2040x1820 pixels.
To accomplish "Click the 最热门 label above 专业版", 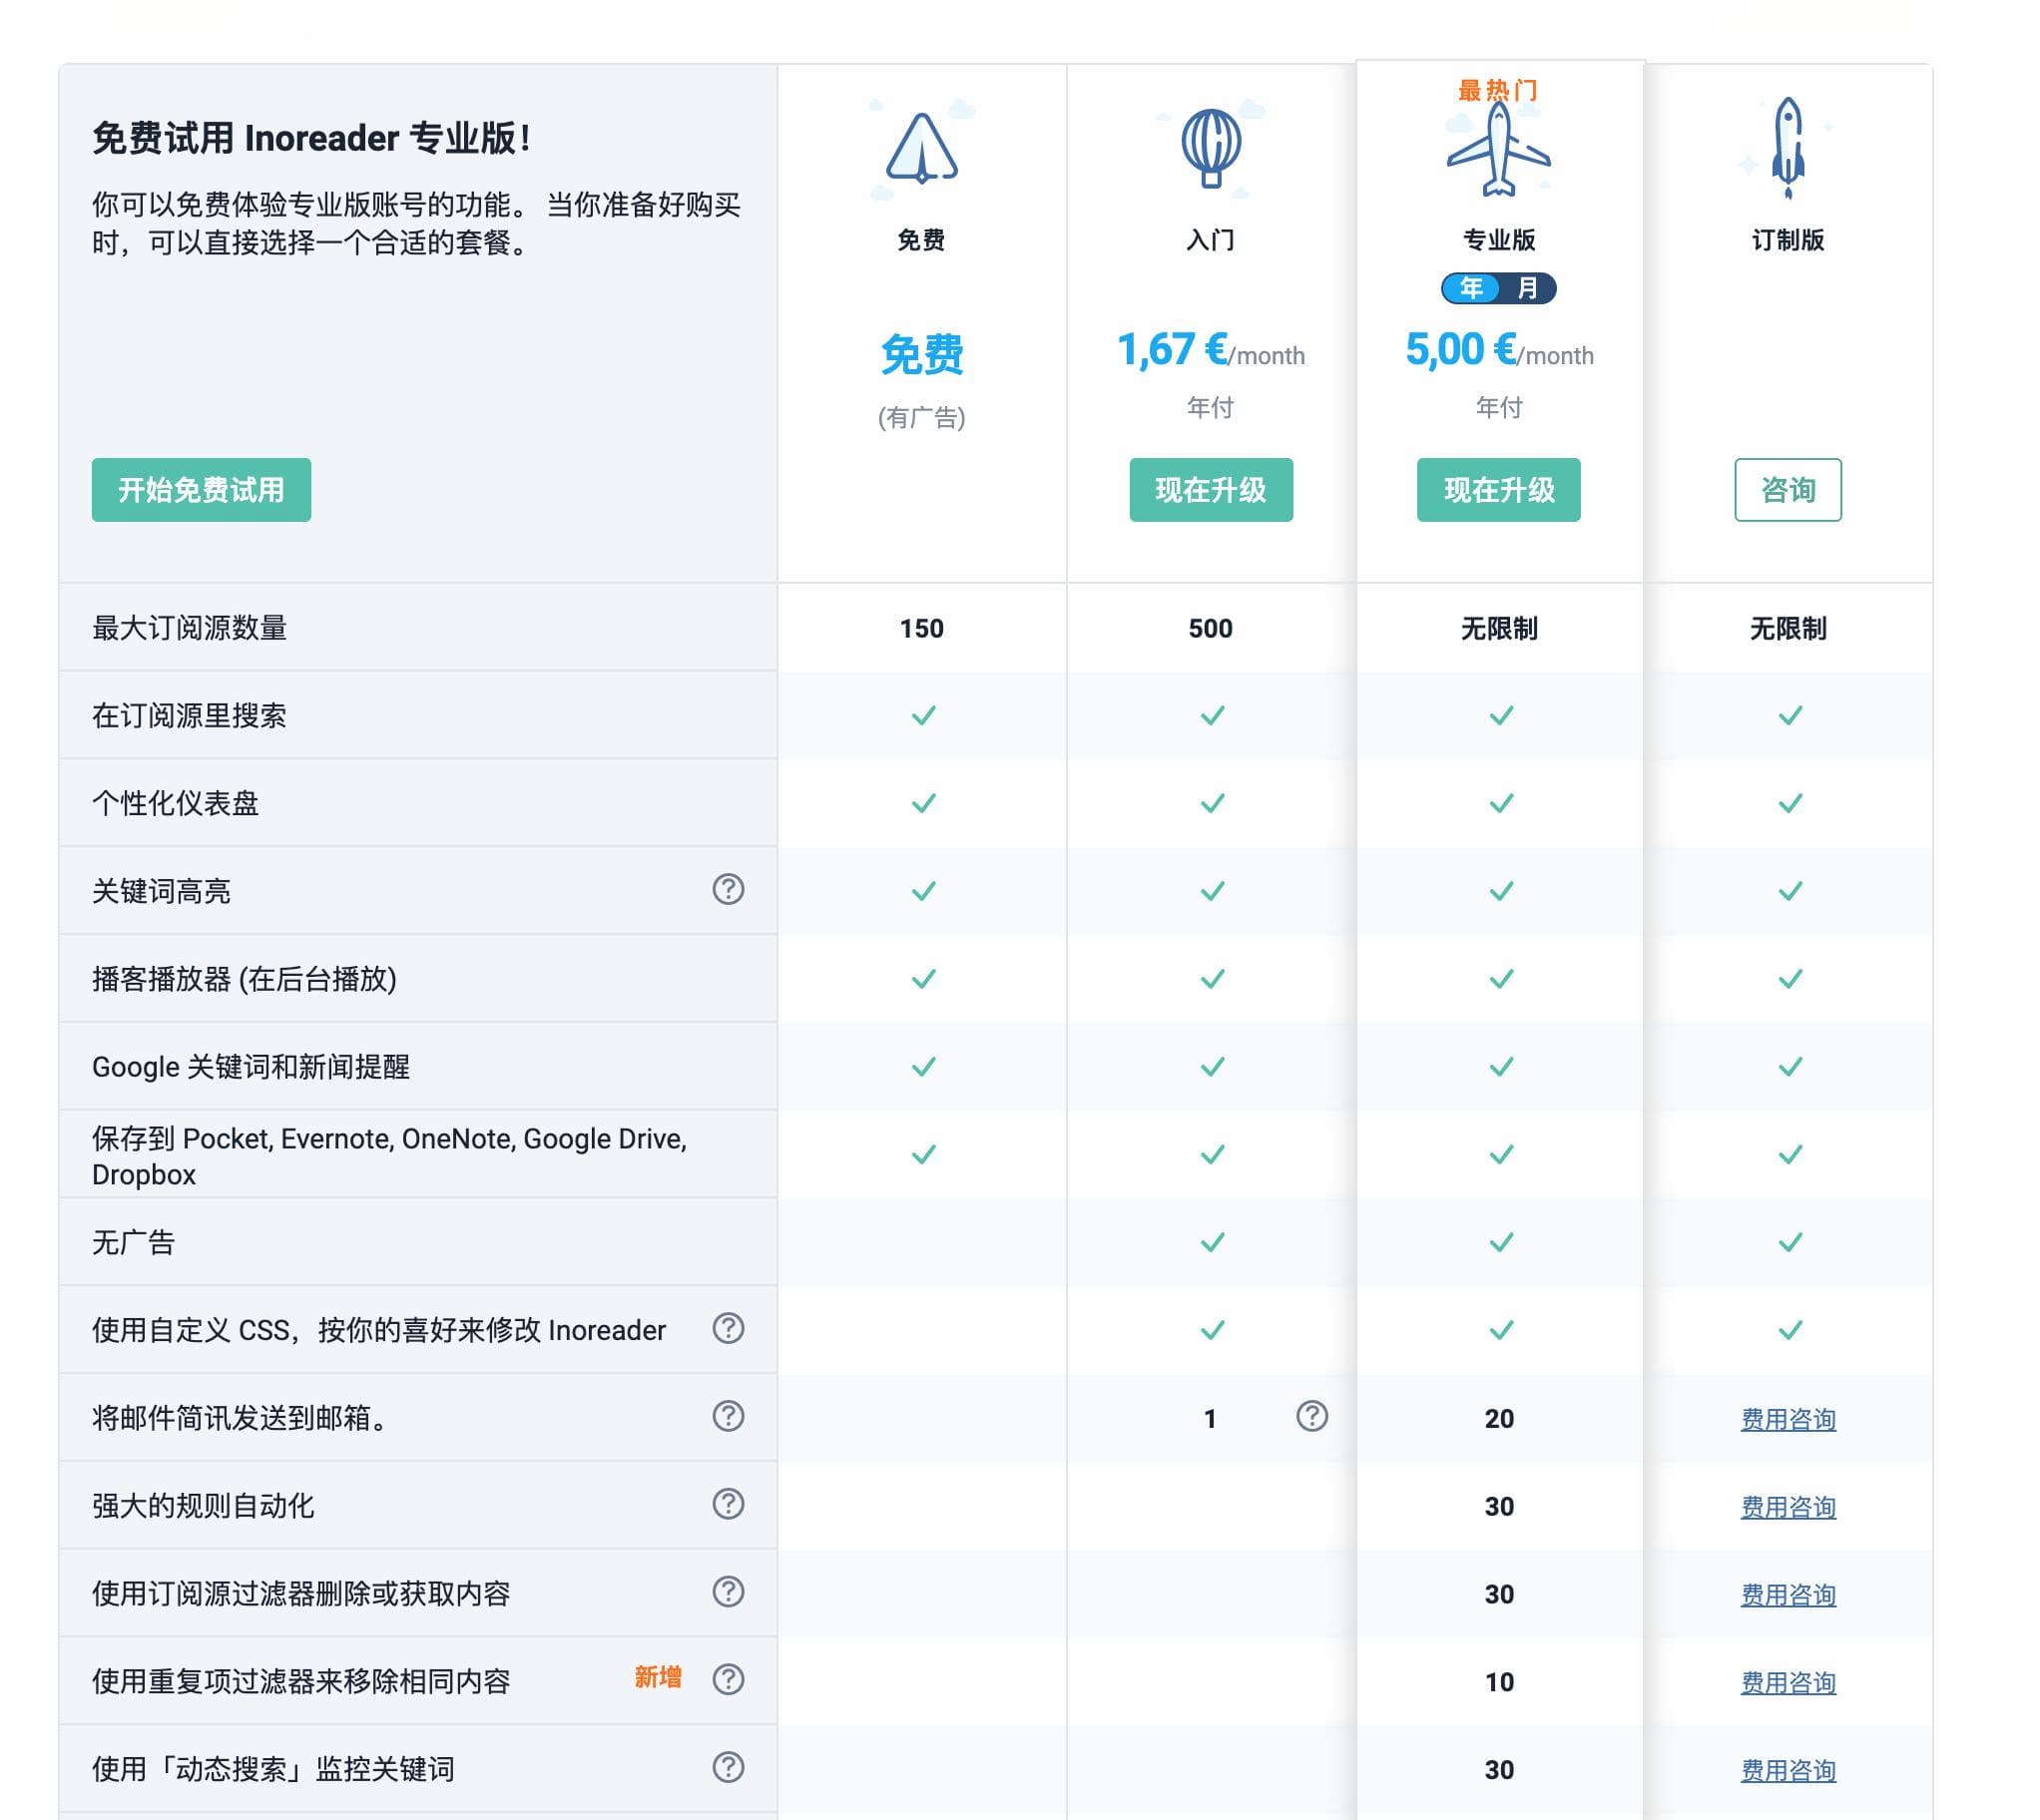I will pos(1498,91).
